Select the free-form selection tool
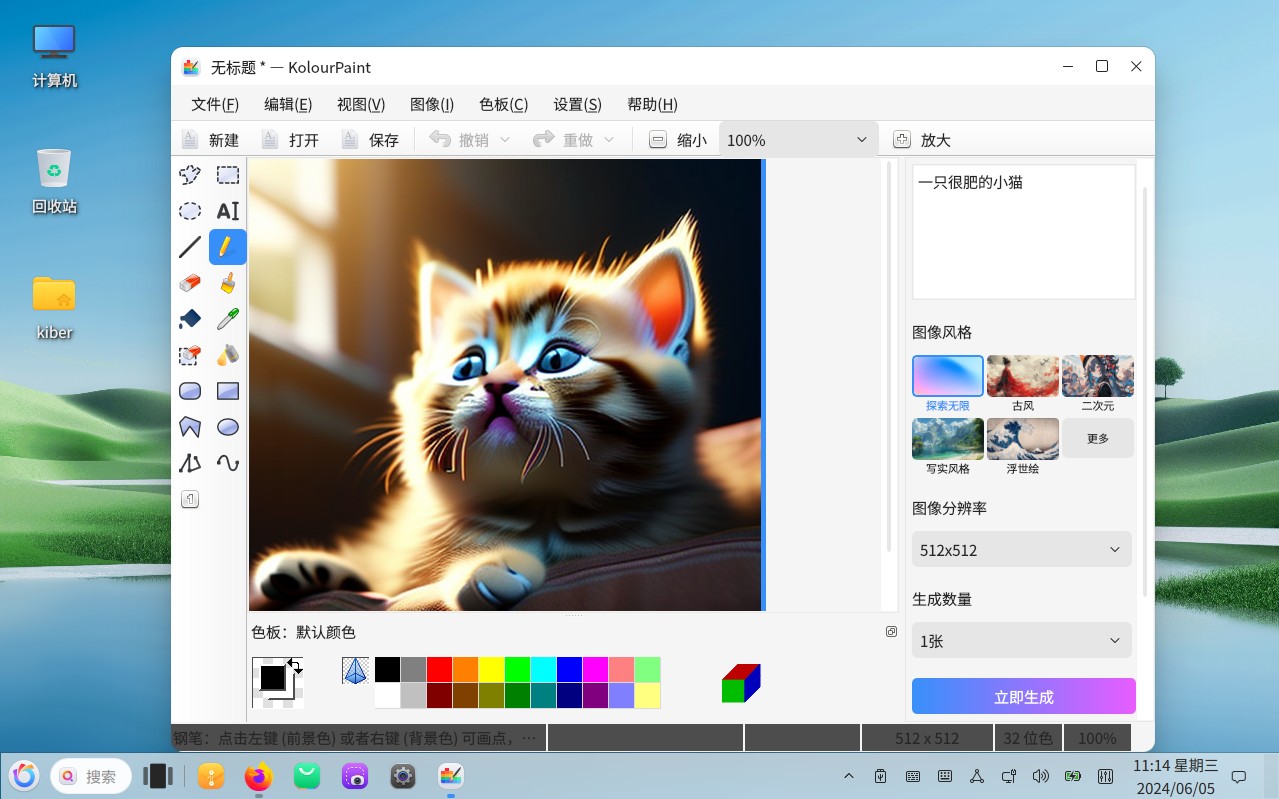This screenshot has width=1279, height=799. click(190, 175)
